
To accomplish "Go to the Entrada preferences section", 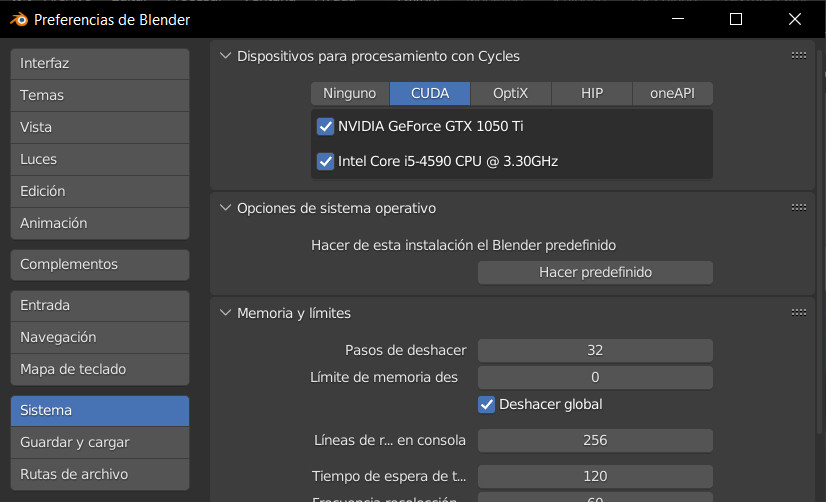I will coord(100,306).
